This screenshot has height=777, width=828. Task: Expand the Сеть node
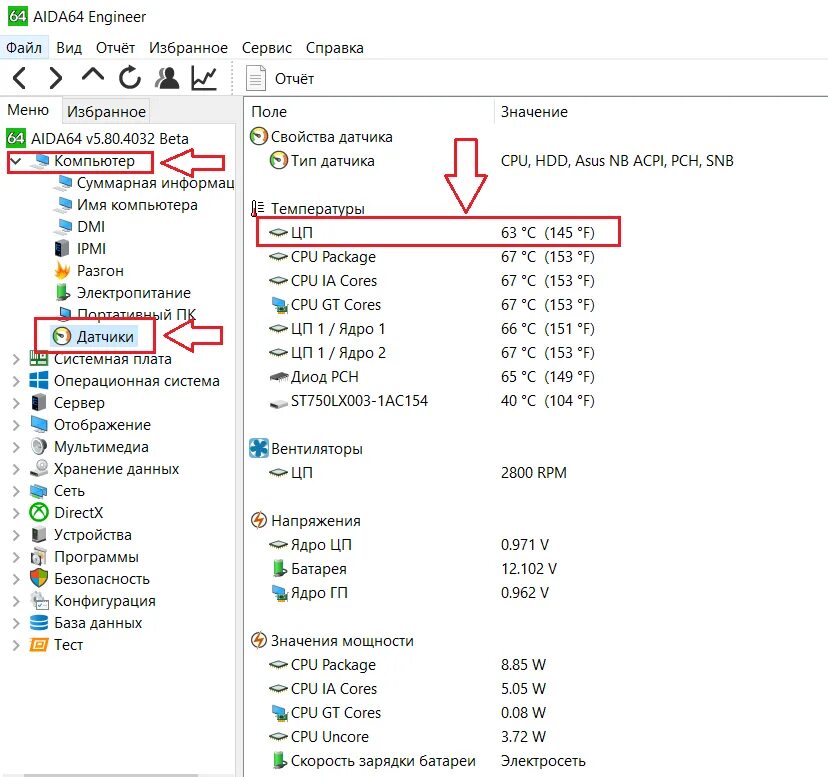[x=16, y=491]
